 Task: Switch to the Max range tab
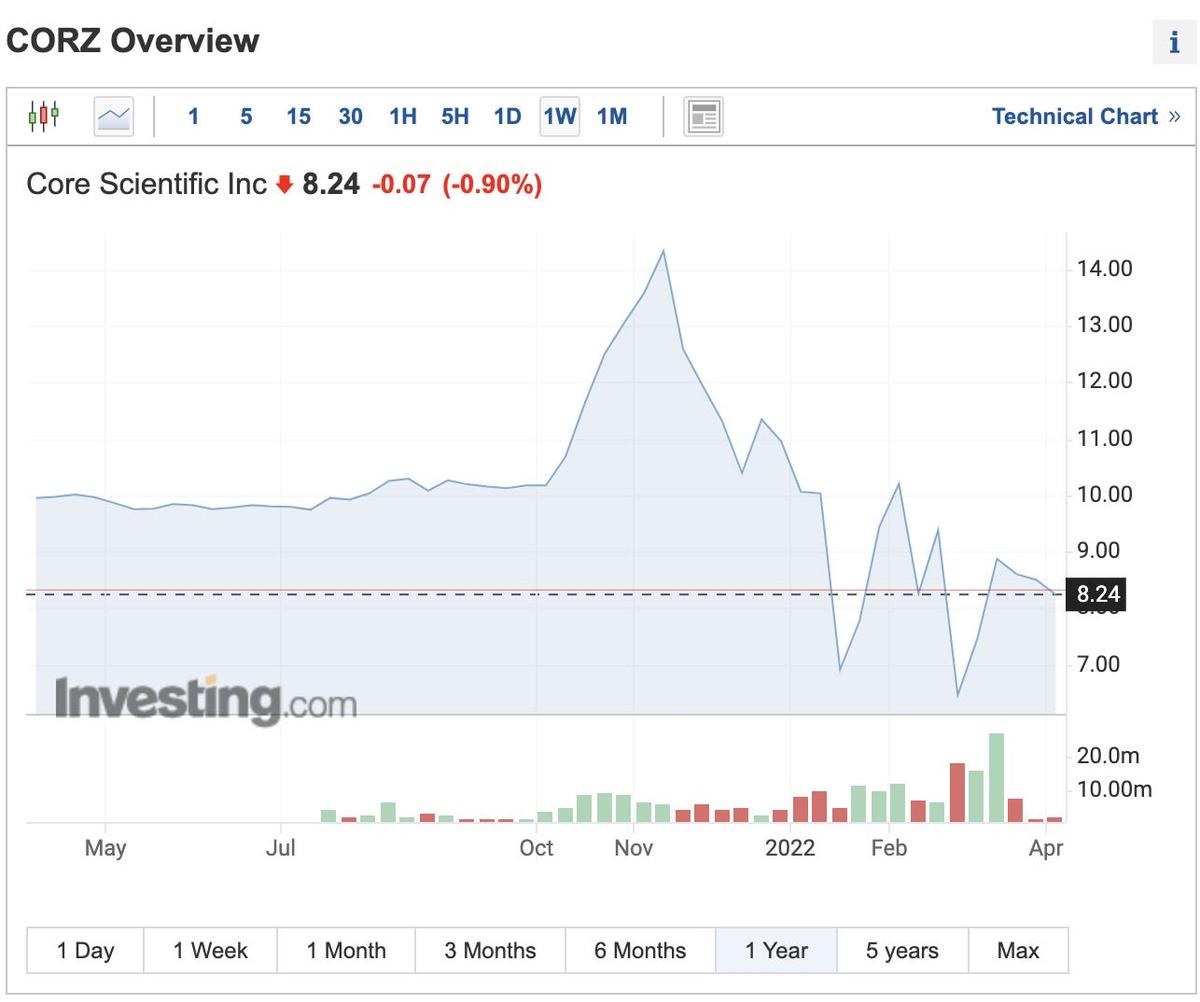pos(1017,950)
